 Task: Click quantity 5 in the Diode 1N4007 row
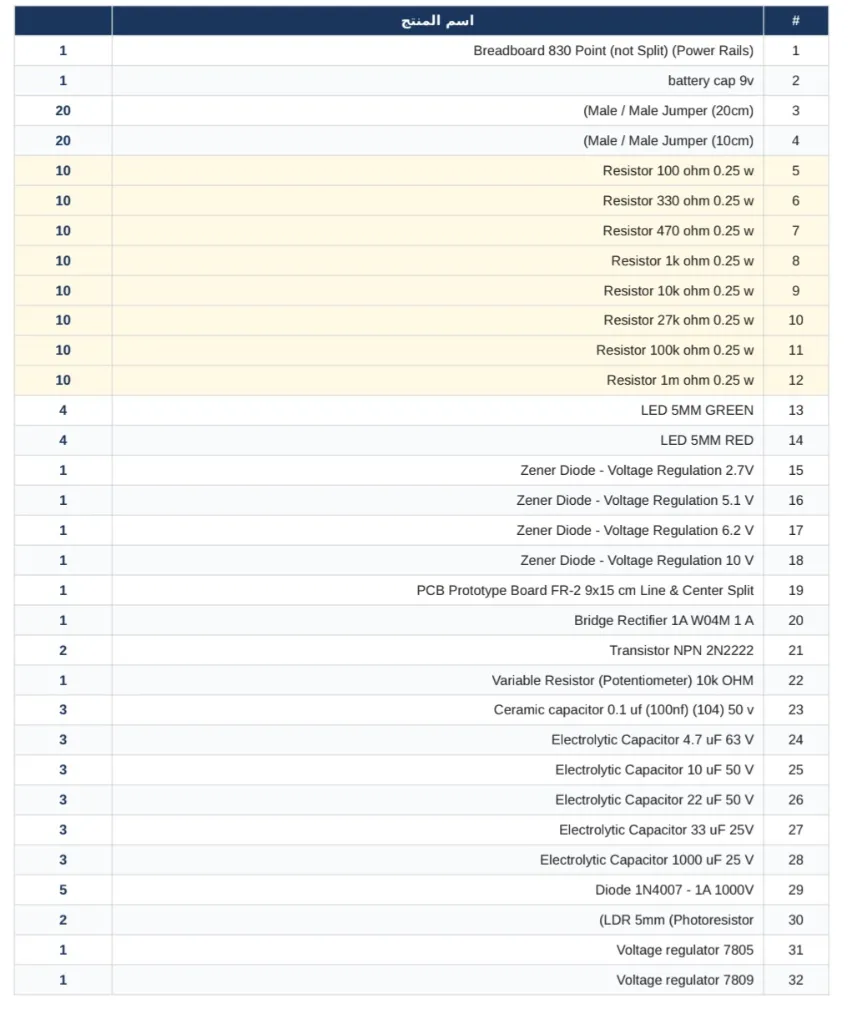pos(63,891)
